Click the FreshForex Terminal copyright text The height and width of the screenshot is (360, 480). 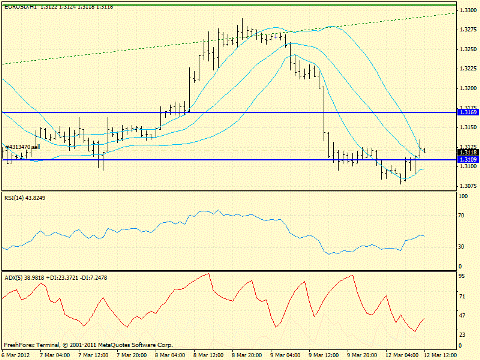[88, 345]
